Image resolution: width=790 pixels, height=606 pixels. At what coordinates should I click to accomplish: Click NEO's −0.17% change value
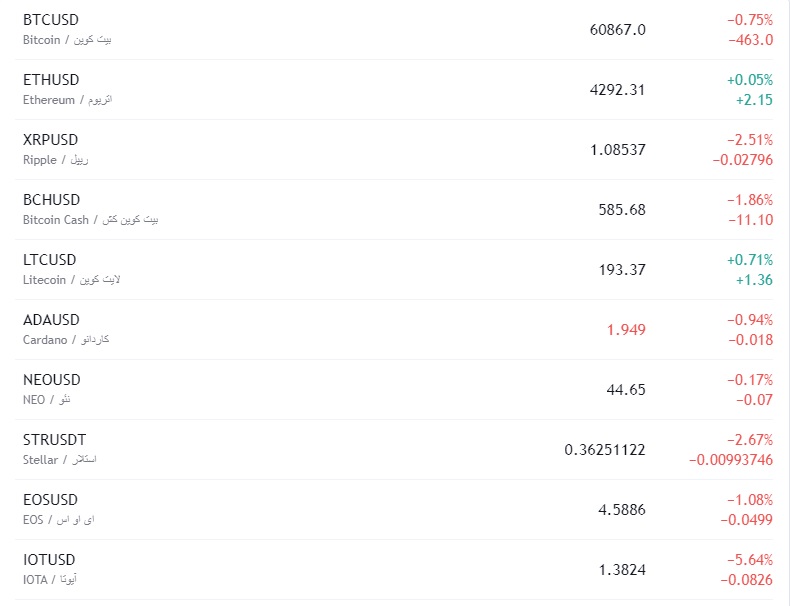point(750,380)
